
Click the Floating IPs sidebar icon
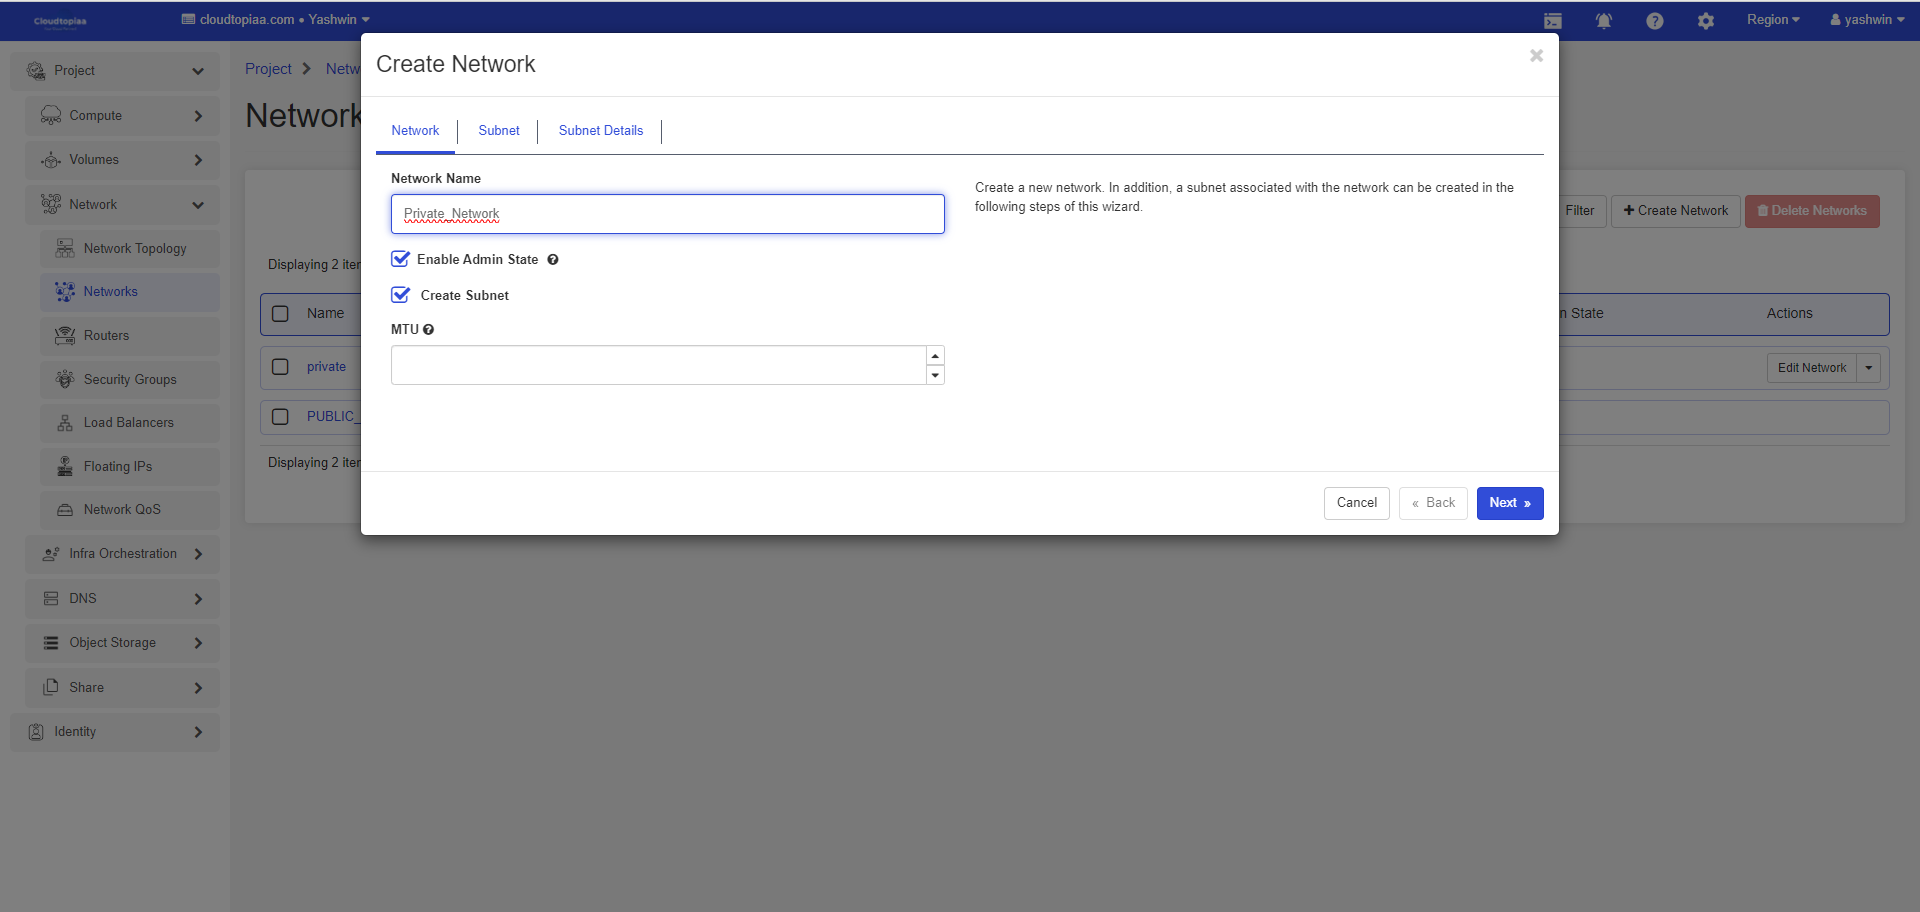(65, 466)
